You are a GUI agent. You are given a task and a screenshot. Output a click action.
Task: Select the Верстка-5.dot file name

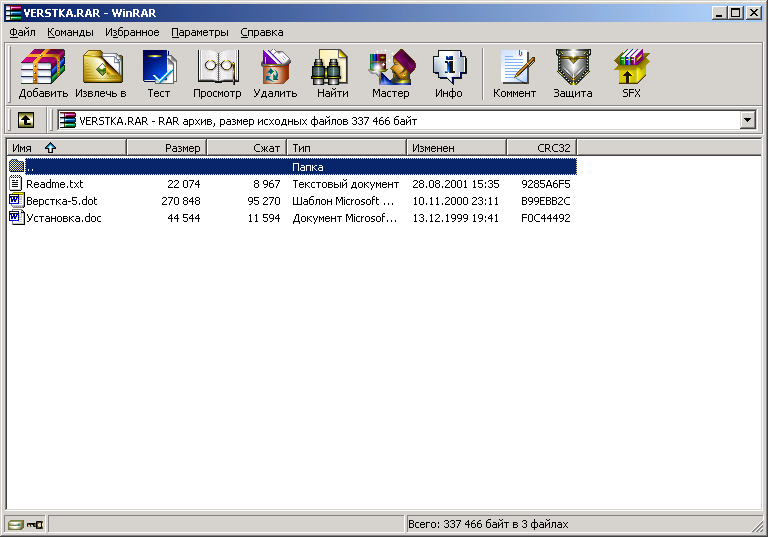pyautogui.click(x=62, y=201)
